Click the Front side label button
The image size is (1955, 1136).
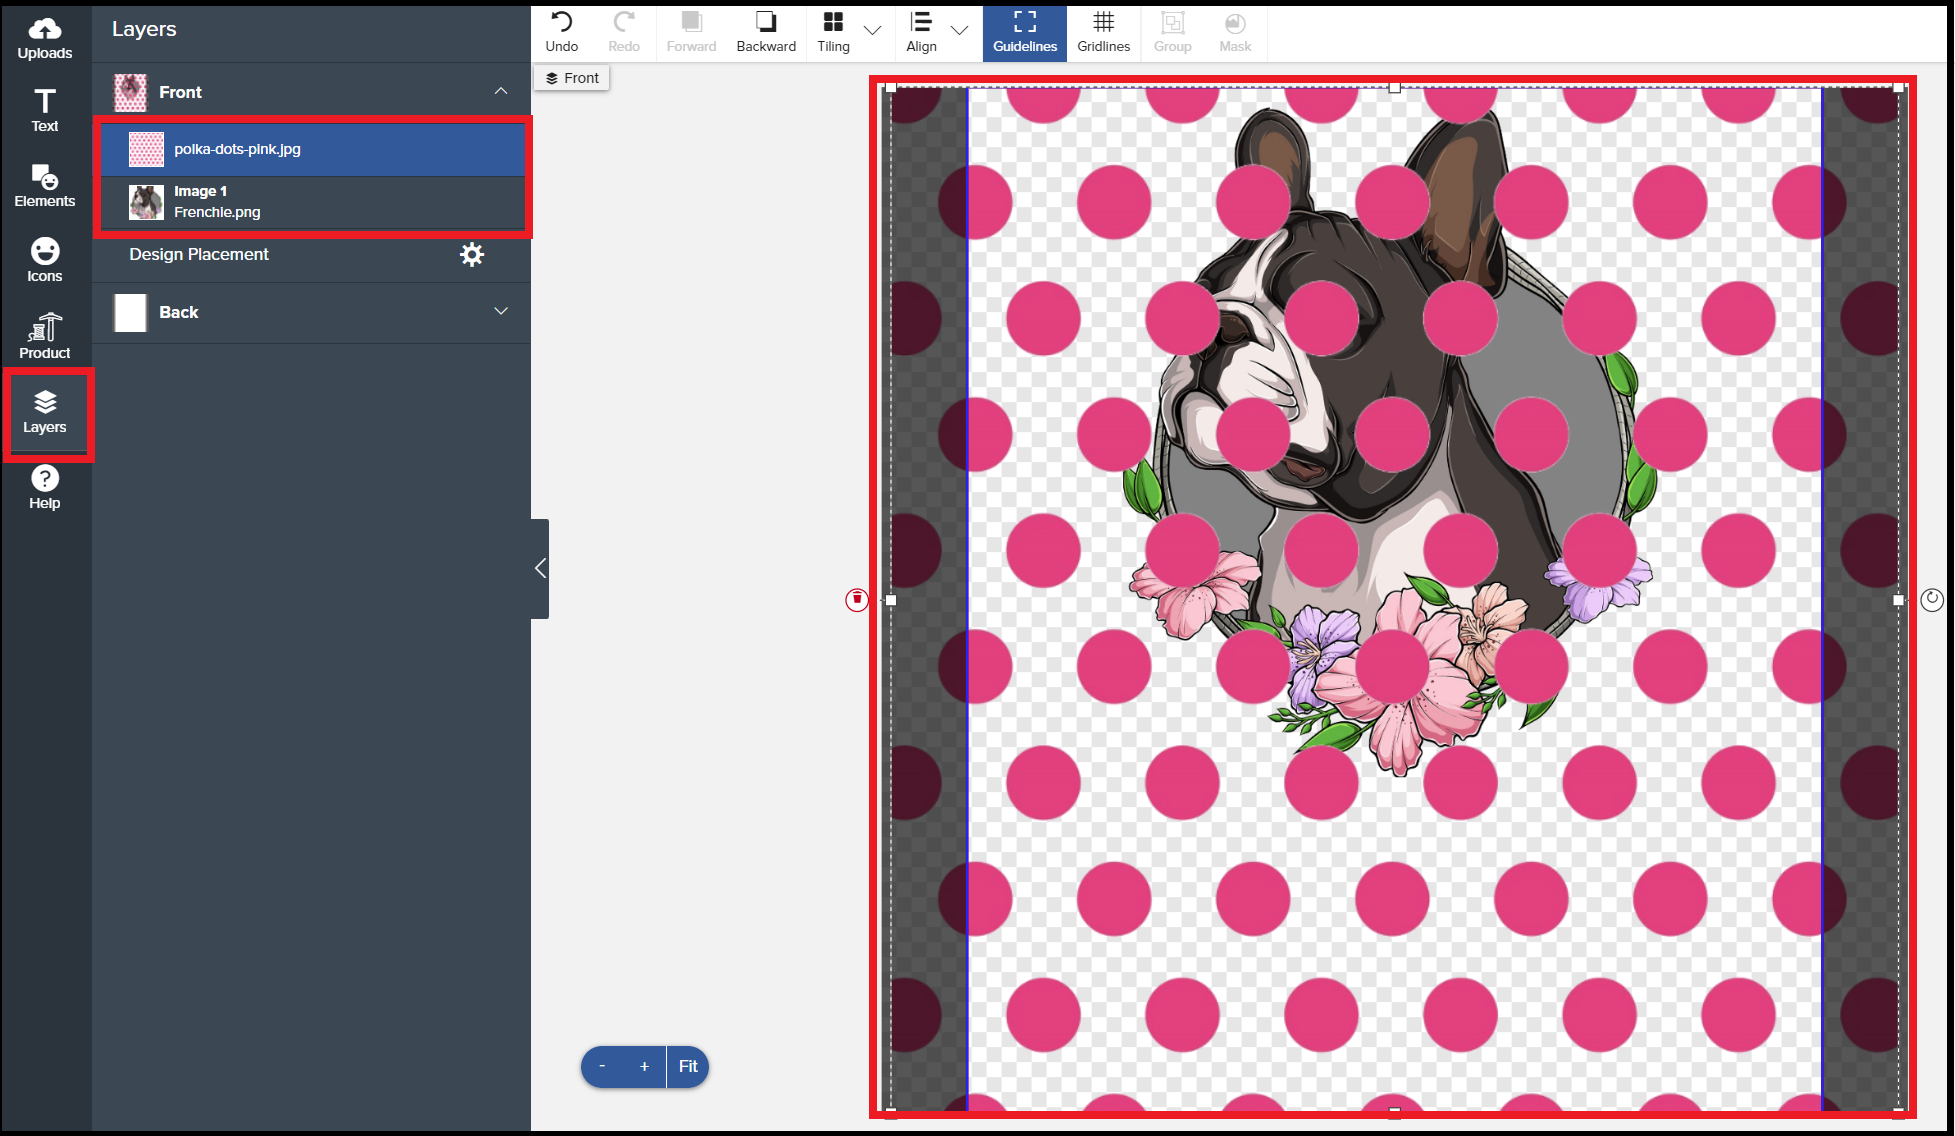coord(572,78)
